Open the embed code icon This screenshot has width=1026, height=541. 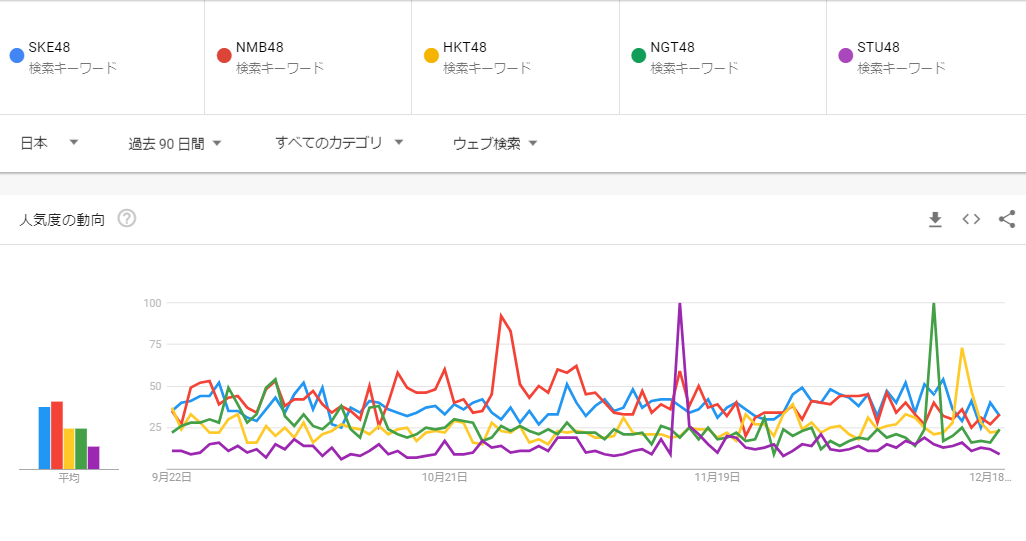tap(971, 219)
